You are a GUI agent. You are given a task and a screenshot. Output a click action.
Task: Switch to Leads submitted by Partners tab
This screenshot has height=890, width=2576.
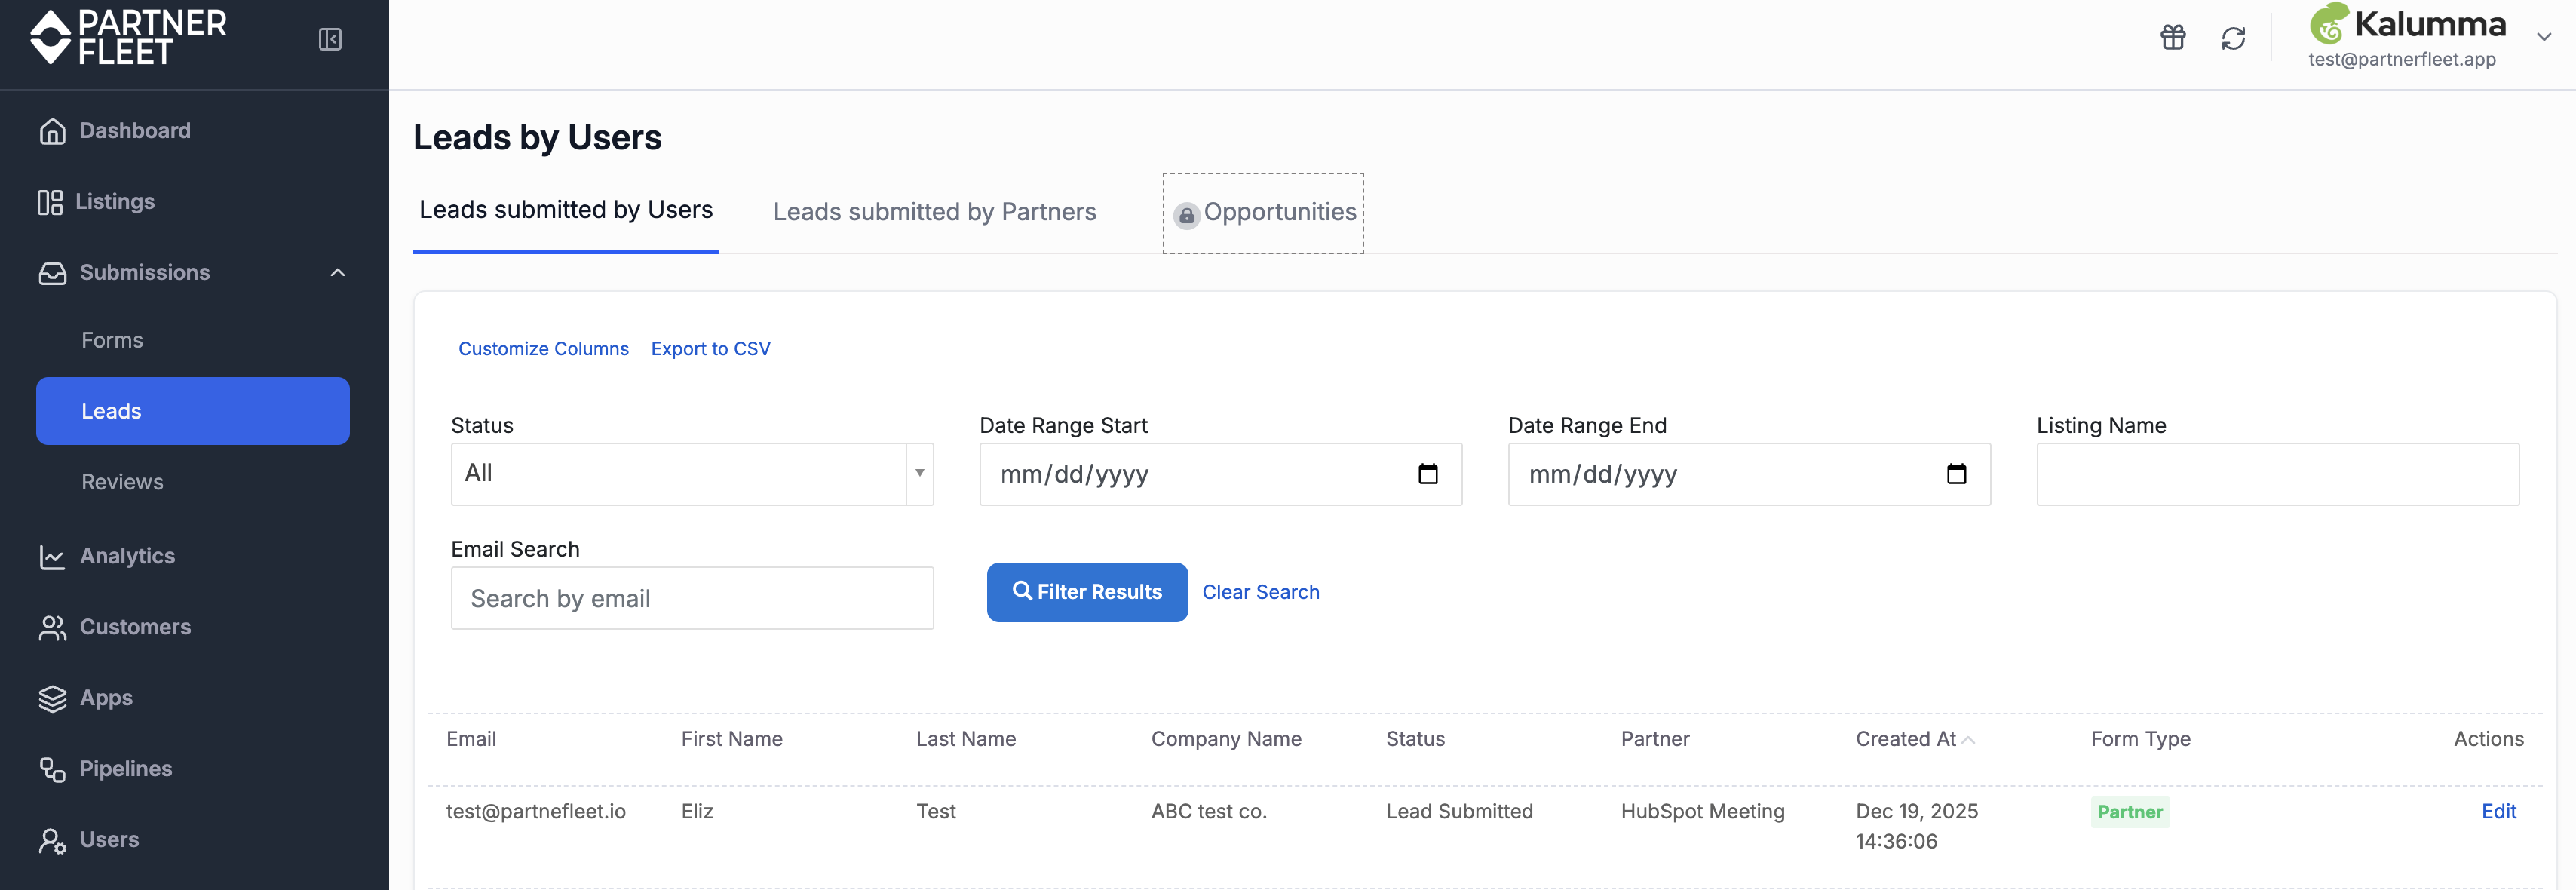(934, 212)
